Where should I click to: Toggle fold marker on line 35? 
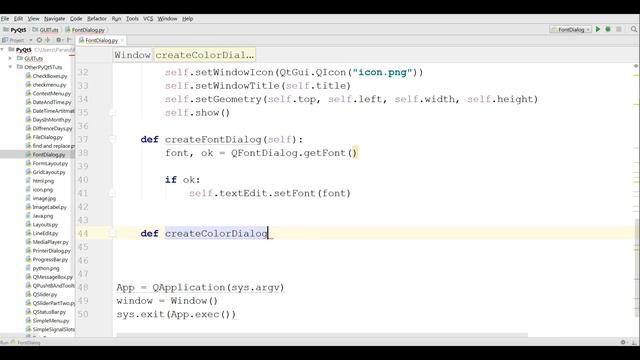[112, 112]
